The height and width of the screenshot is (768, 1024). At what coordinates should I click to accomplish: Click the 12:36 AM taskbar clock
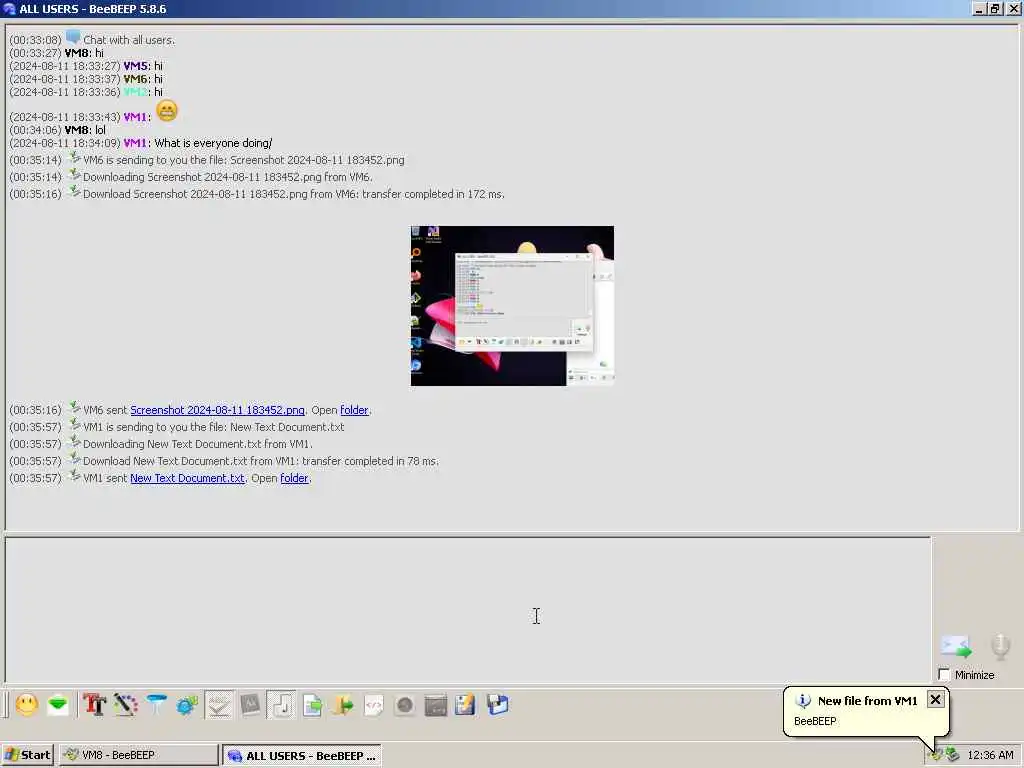990,755
